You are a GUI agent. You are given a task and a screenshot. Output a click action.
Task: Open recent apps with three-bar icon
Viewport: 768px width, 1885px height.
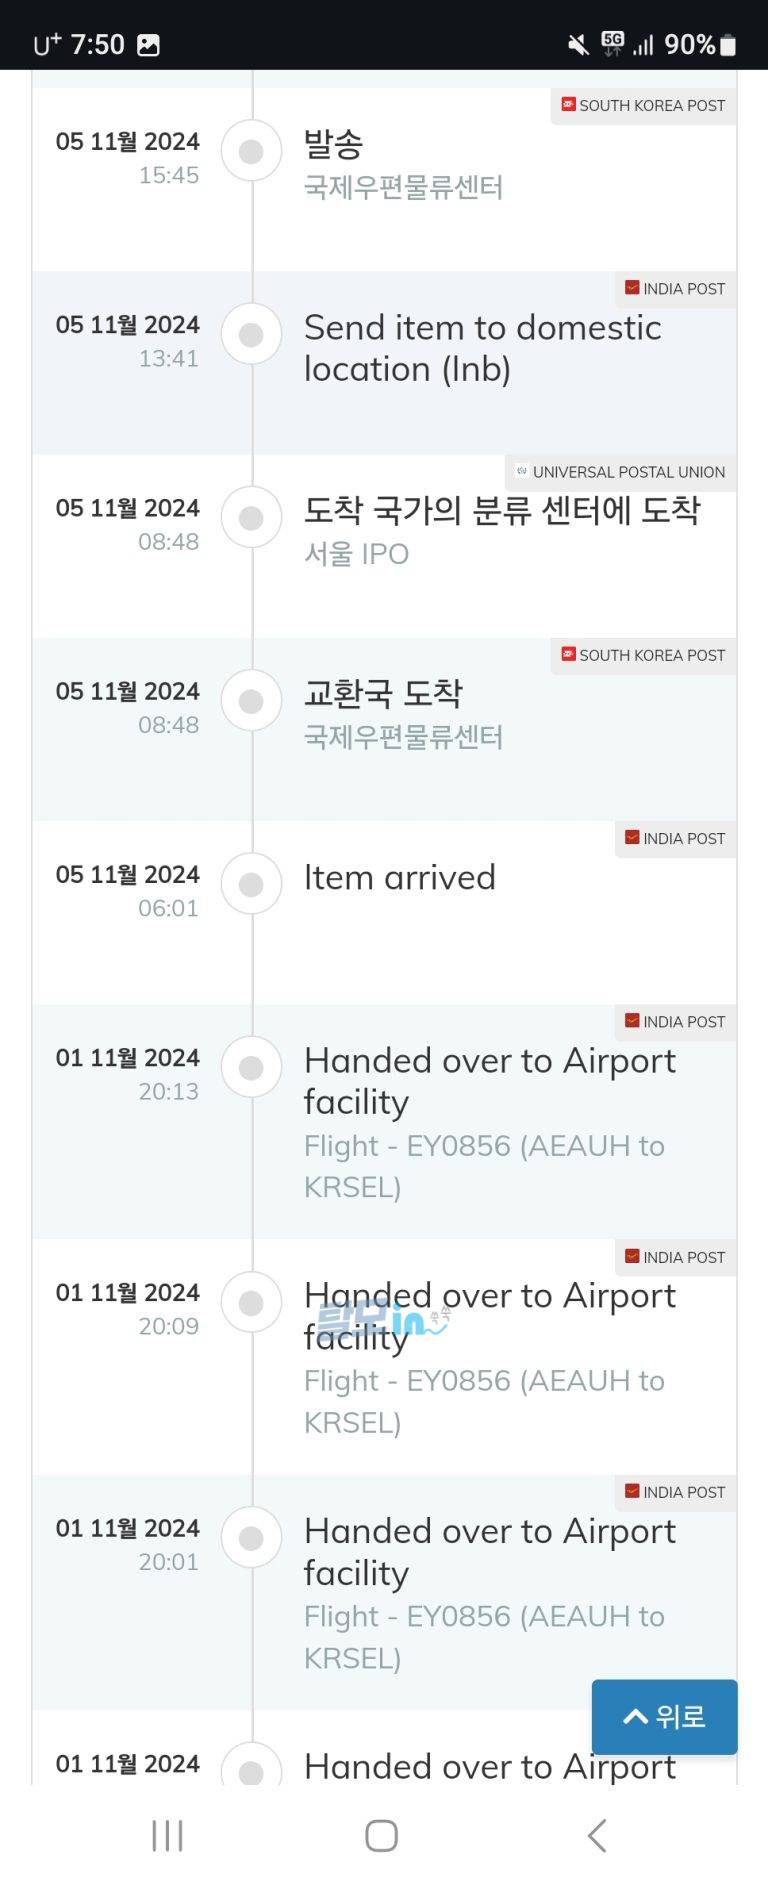[167, 1835]
